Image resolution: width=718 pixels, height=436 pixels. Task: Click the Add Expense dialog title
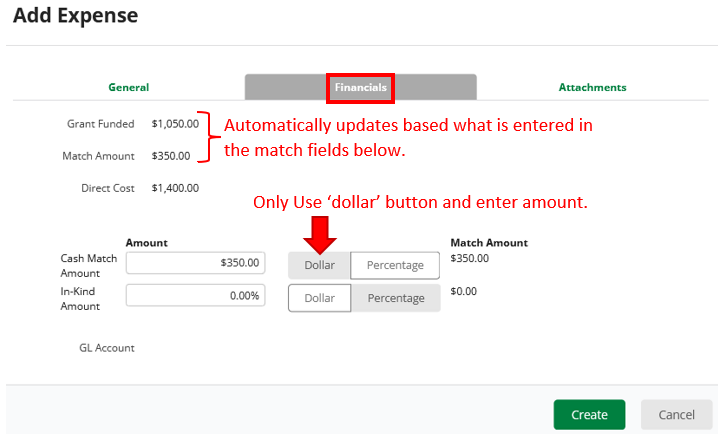[x=75, y=16]
